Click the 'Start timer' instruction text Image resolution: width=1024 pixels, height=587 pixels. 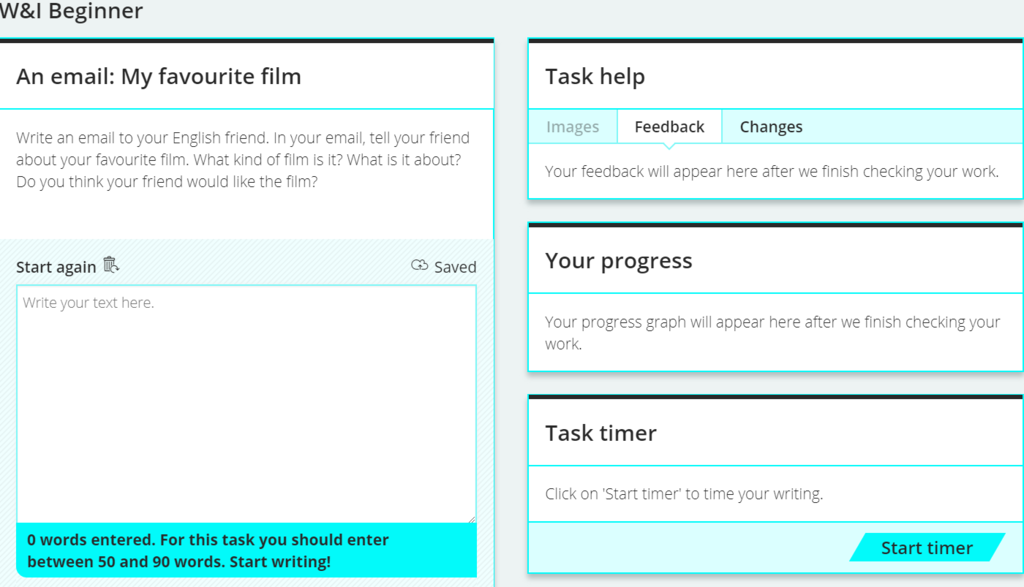684,494
